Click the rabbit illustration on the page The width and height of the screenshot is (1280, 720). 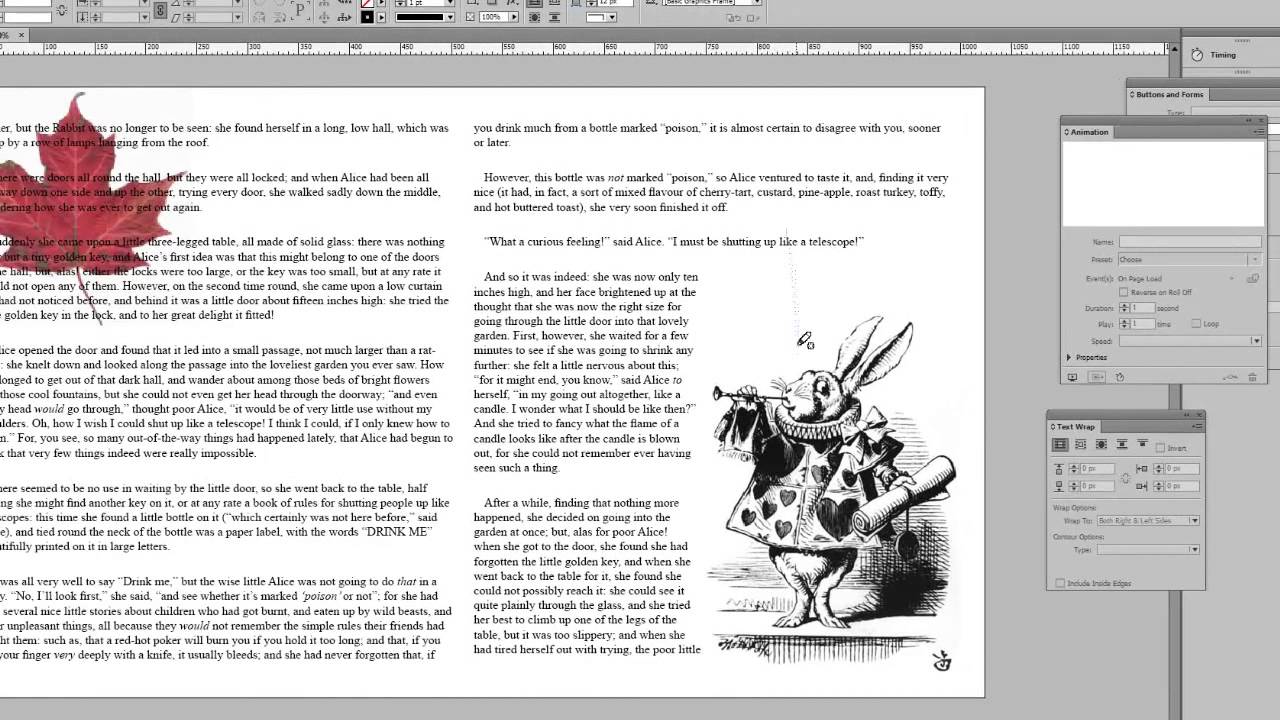[x=833, y=490]
